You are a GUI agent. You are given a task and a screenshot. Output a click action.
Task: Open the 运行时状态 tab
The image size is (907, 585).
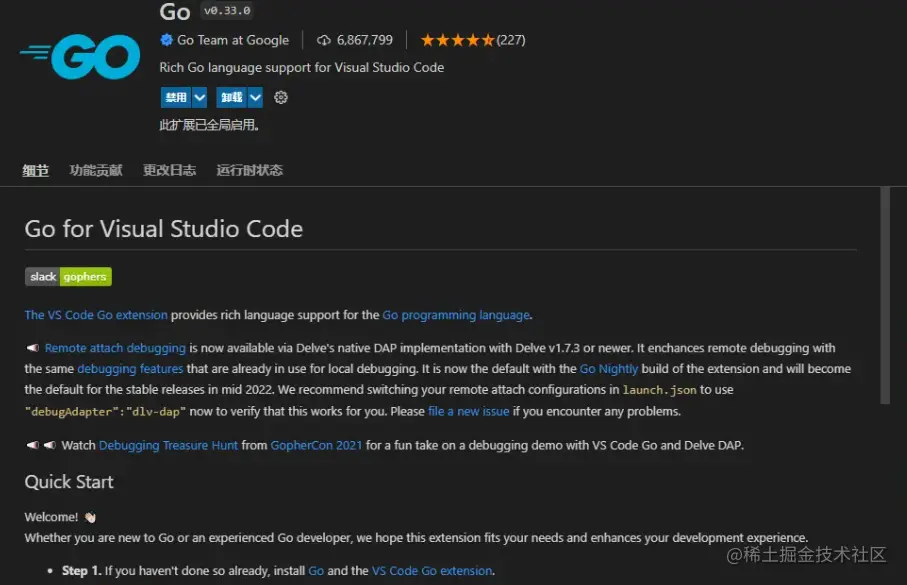[x=249, y=170]
